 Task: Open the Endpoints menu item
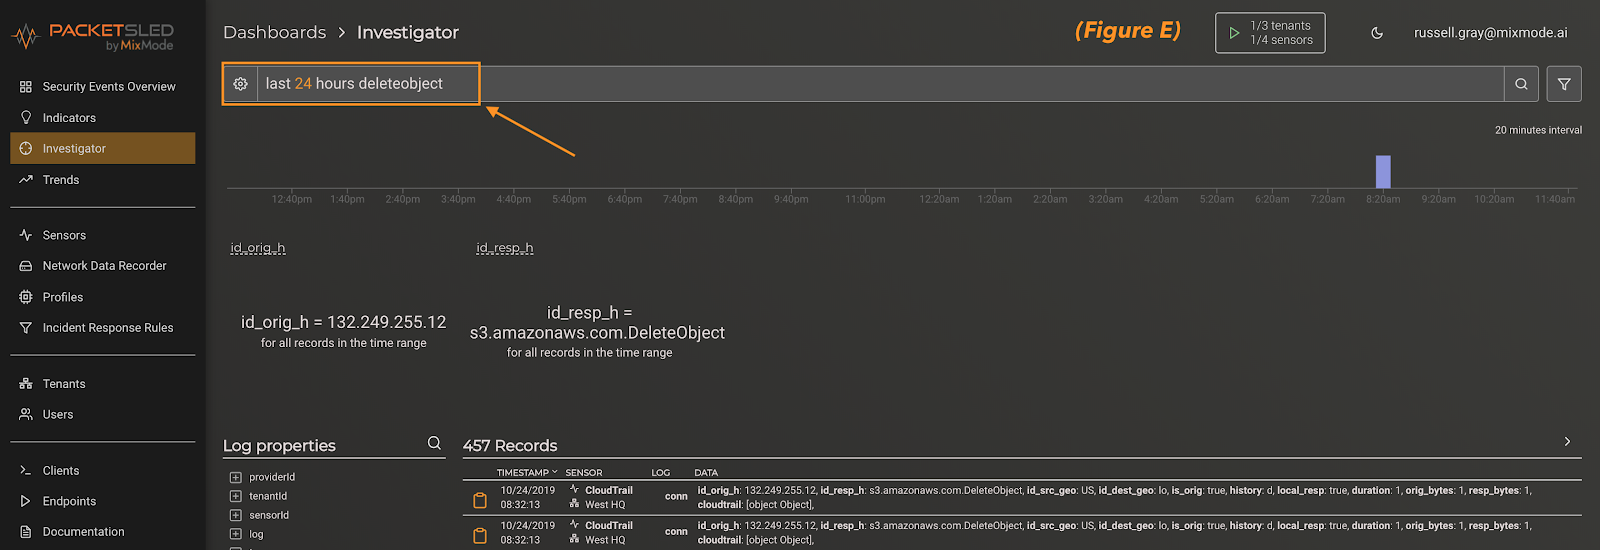pyautogui.click(x=103, y=501)
